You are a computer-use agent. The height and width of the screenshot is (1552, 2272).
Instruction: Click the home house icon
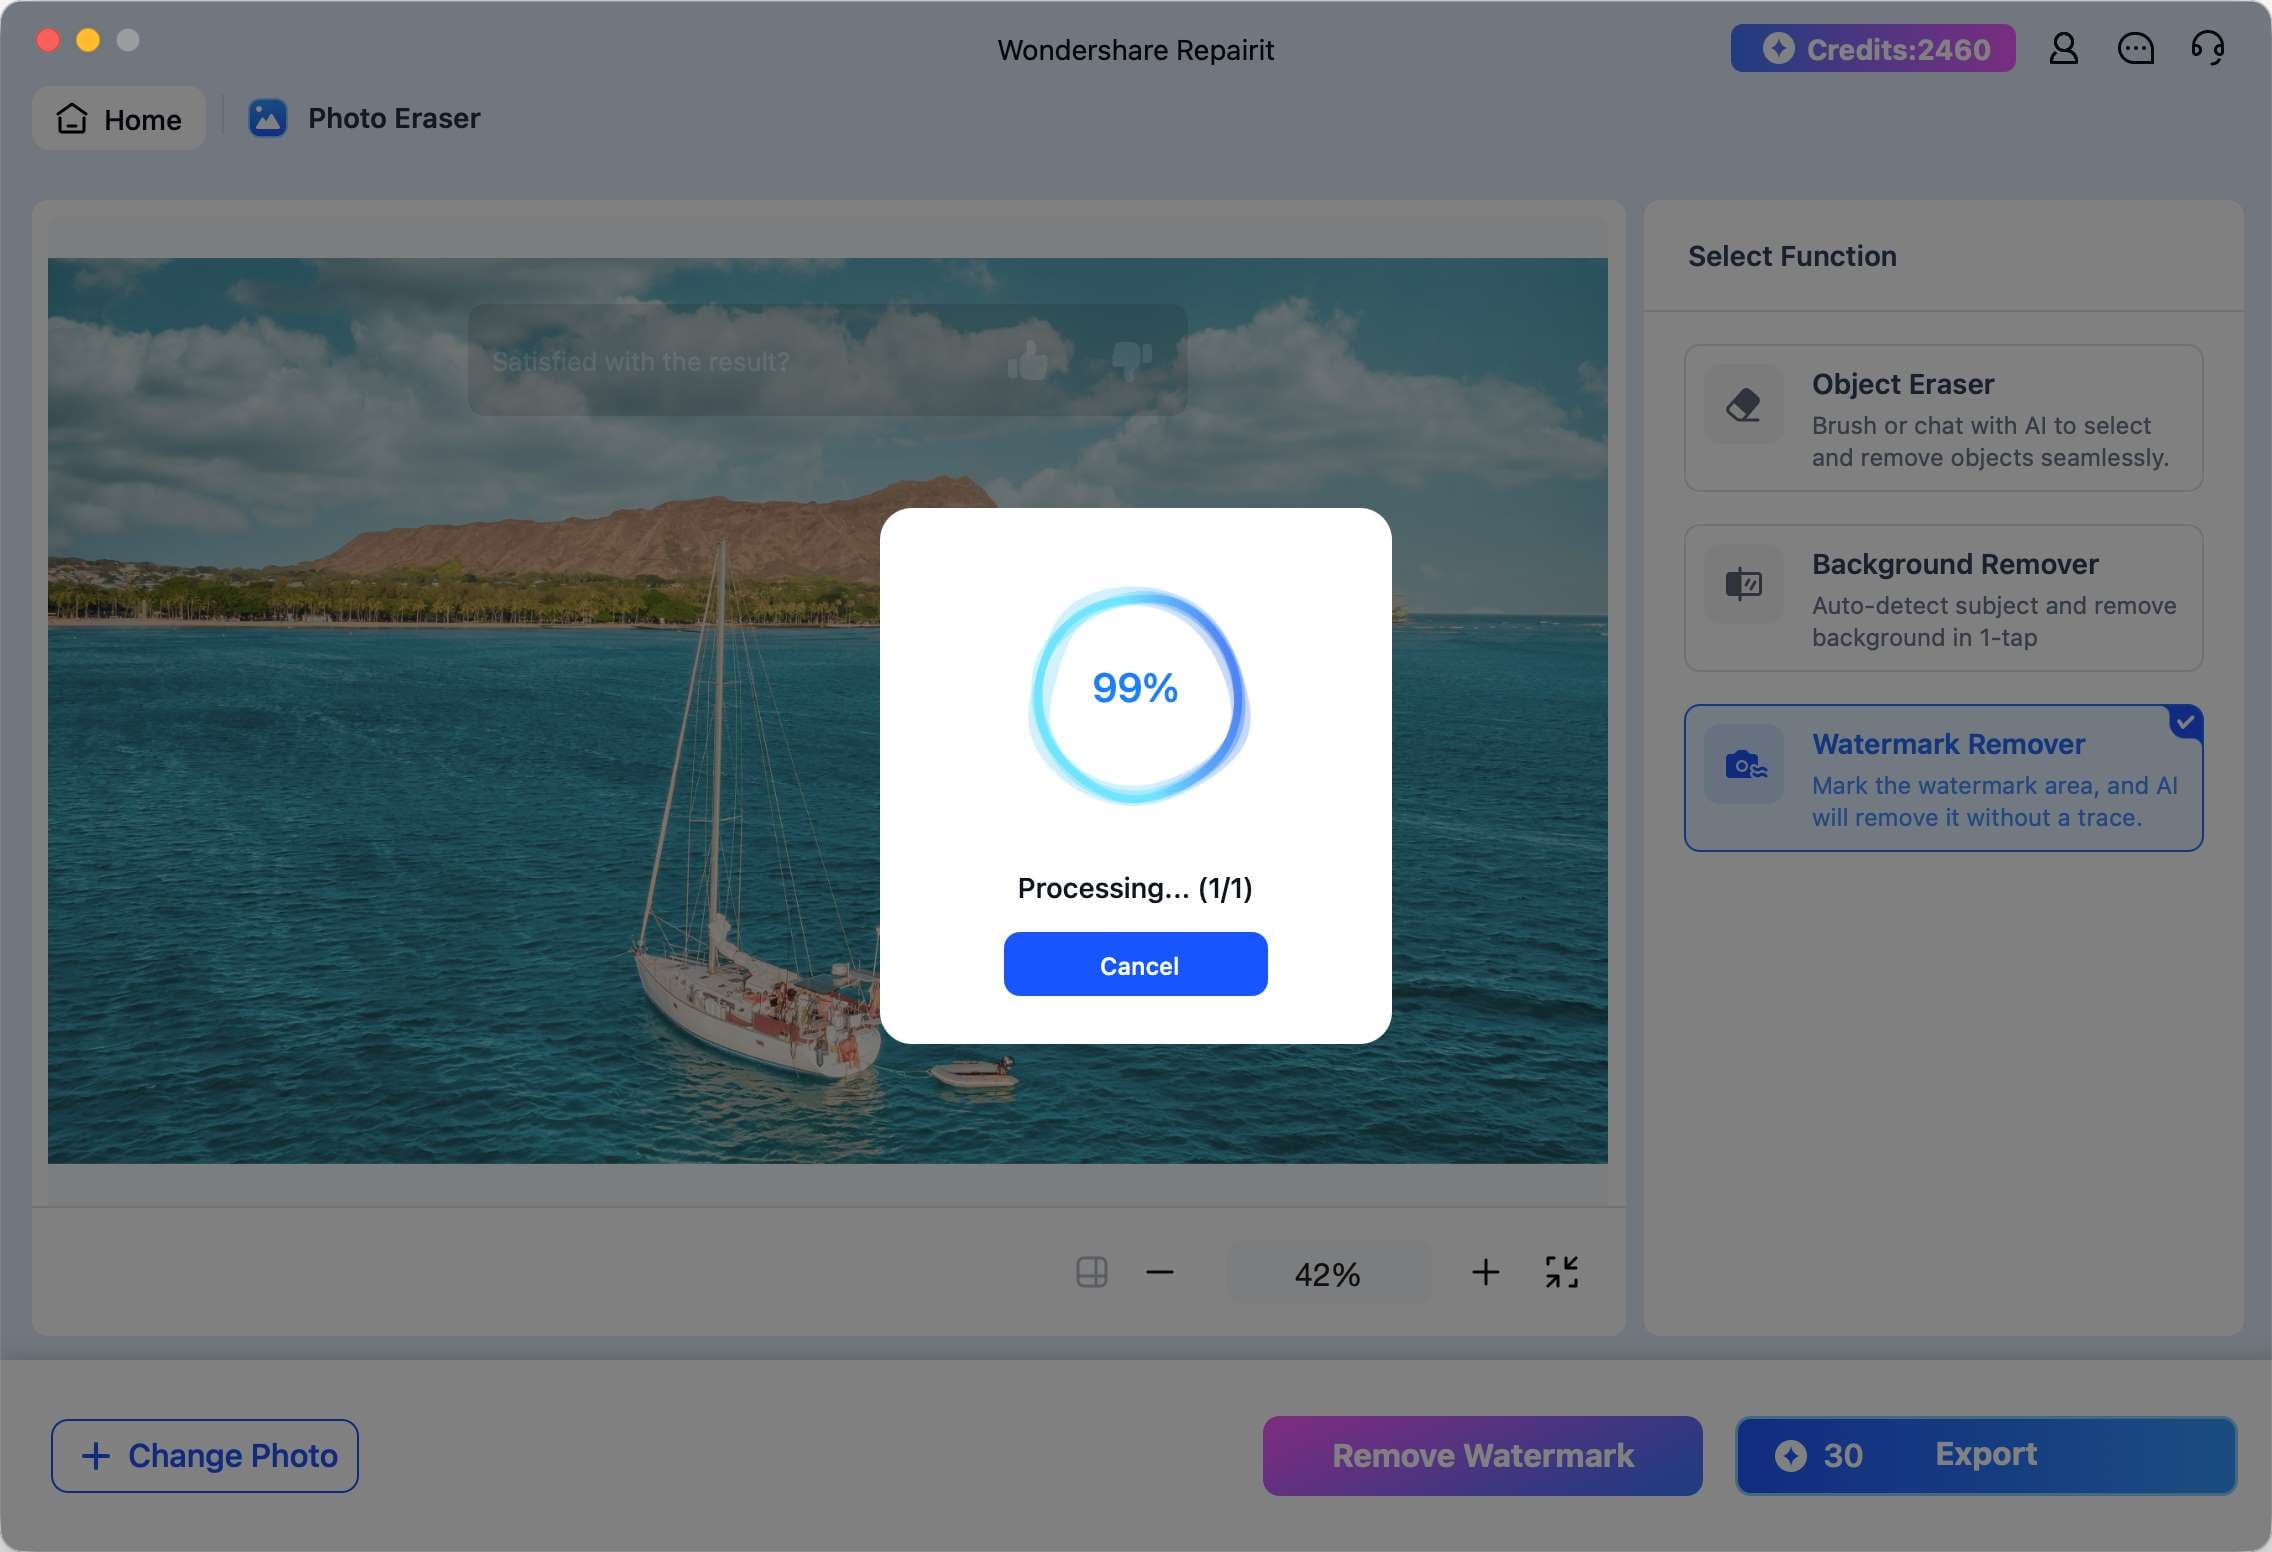(72, 118)
